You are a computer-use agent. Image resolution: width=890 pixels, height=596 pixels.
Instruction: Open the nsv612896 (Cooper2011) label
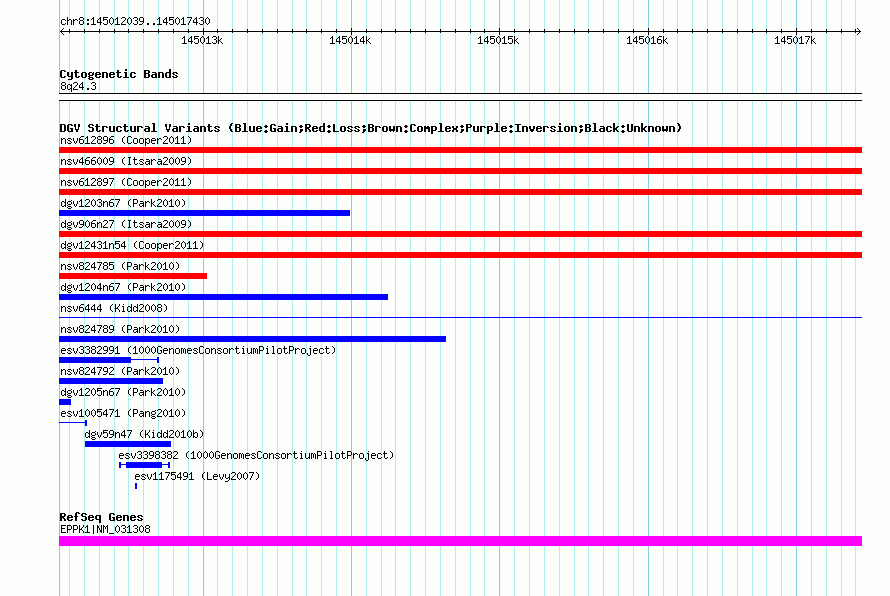point(126,140)
